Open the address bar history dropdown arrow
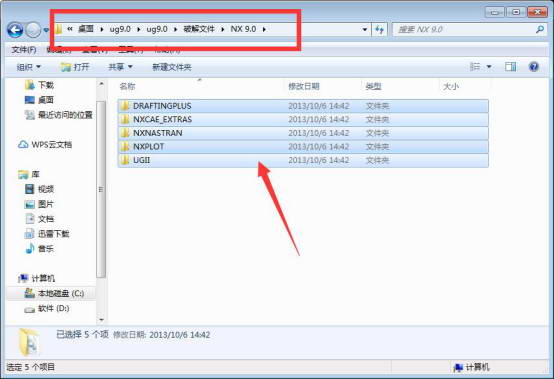Image resolution: width=554 pixels, height=379 pixels. [x=365, y=30]
